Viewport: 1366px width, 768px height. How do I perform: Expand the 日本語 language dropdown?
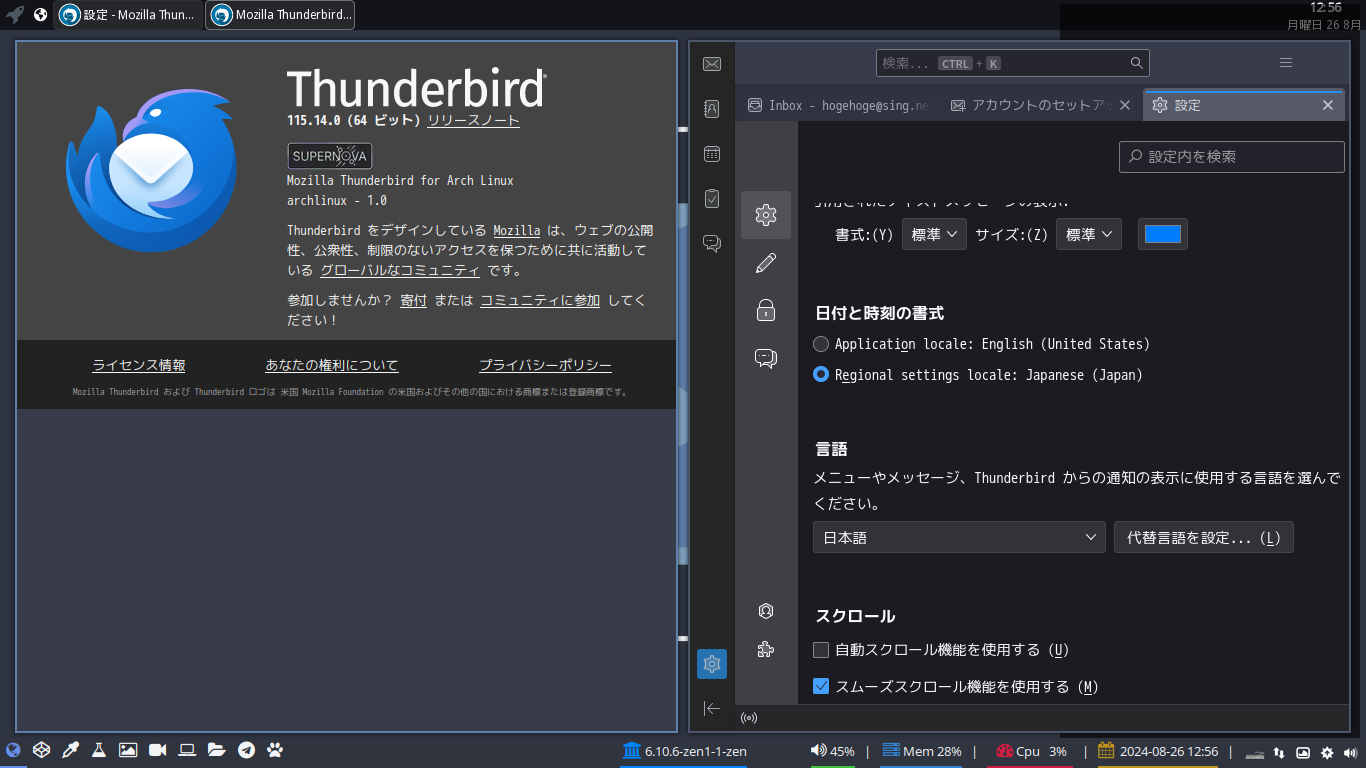tap(959, 537)
